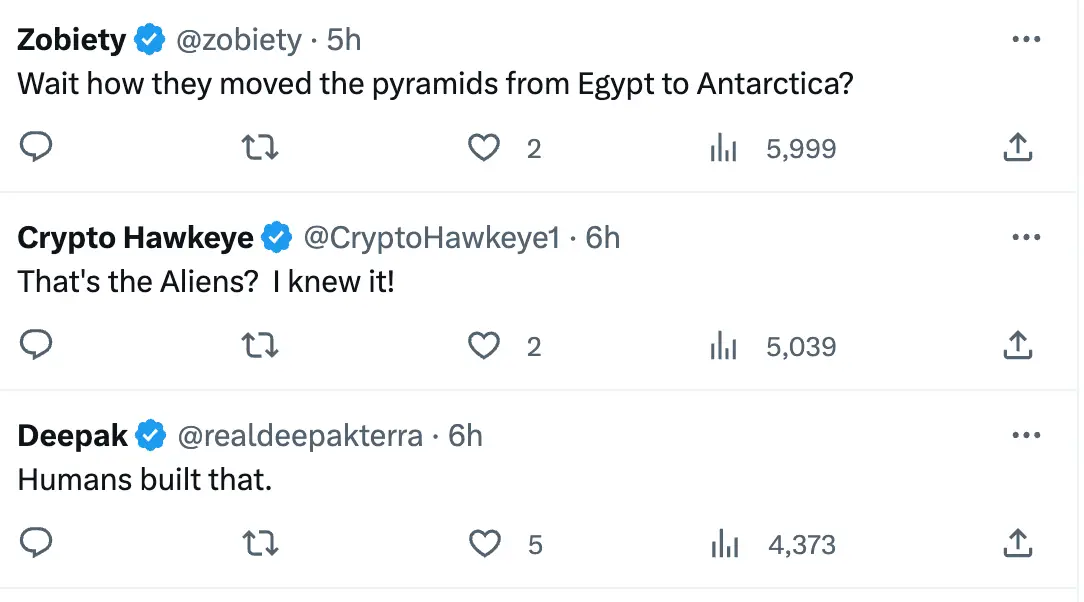The width and height of the screenshot is (1084, 602).
Task: Share Deepak's tweet via the share icon
Action: point(1017,544)
